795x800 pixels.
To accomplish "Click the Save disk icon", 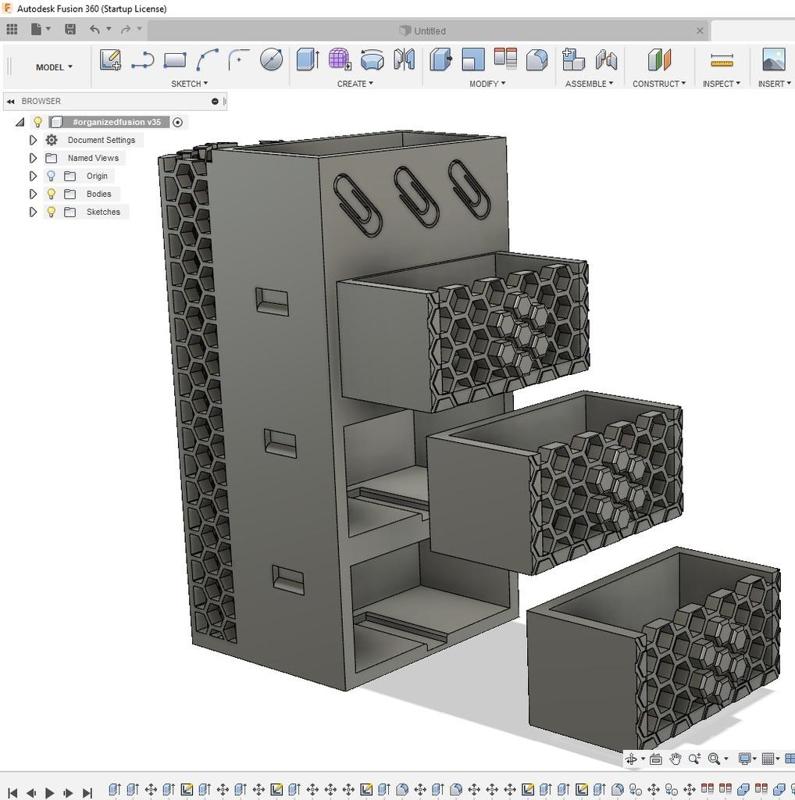I will point(70,30).
